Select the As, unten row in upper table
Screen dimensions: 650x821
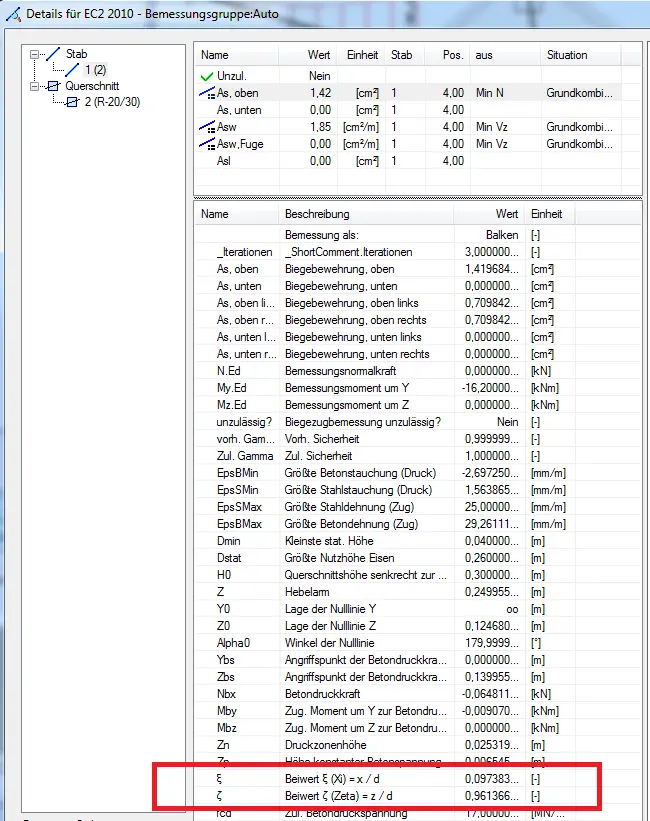click(x=408, y=110)
